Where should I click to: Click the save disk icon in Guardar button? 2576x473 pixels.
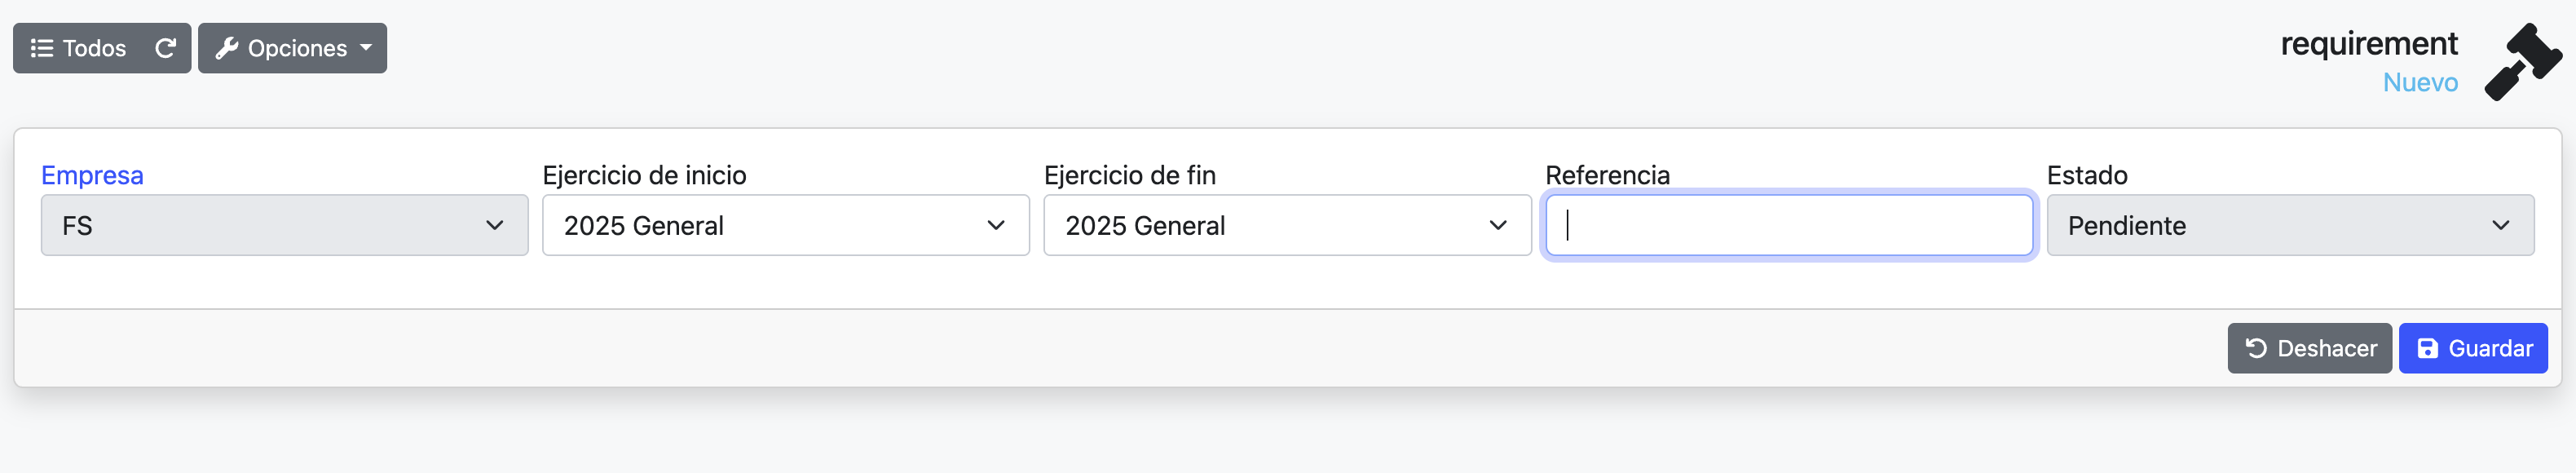[x=2427, y=348]
